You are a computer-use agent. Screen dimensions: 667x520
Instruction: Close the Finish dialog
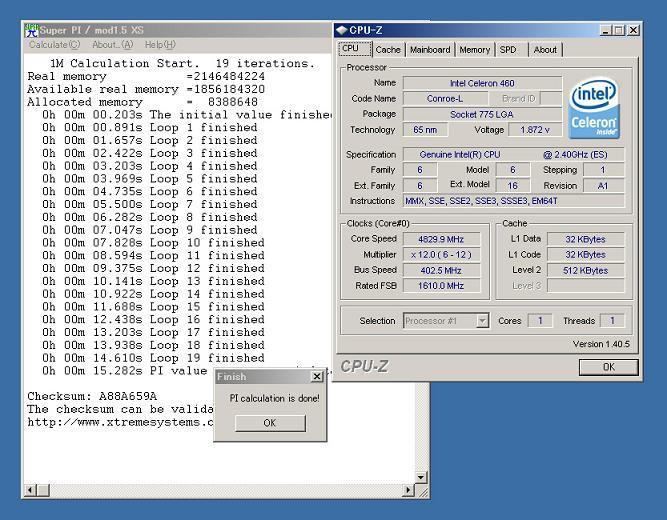(317, 377)
